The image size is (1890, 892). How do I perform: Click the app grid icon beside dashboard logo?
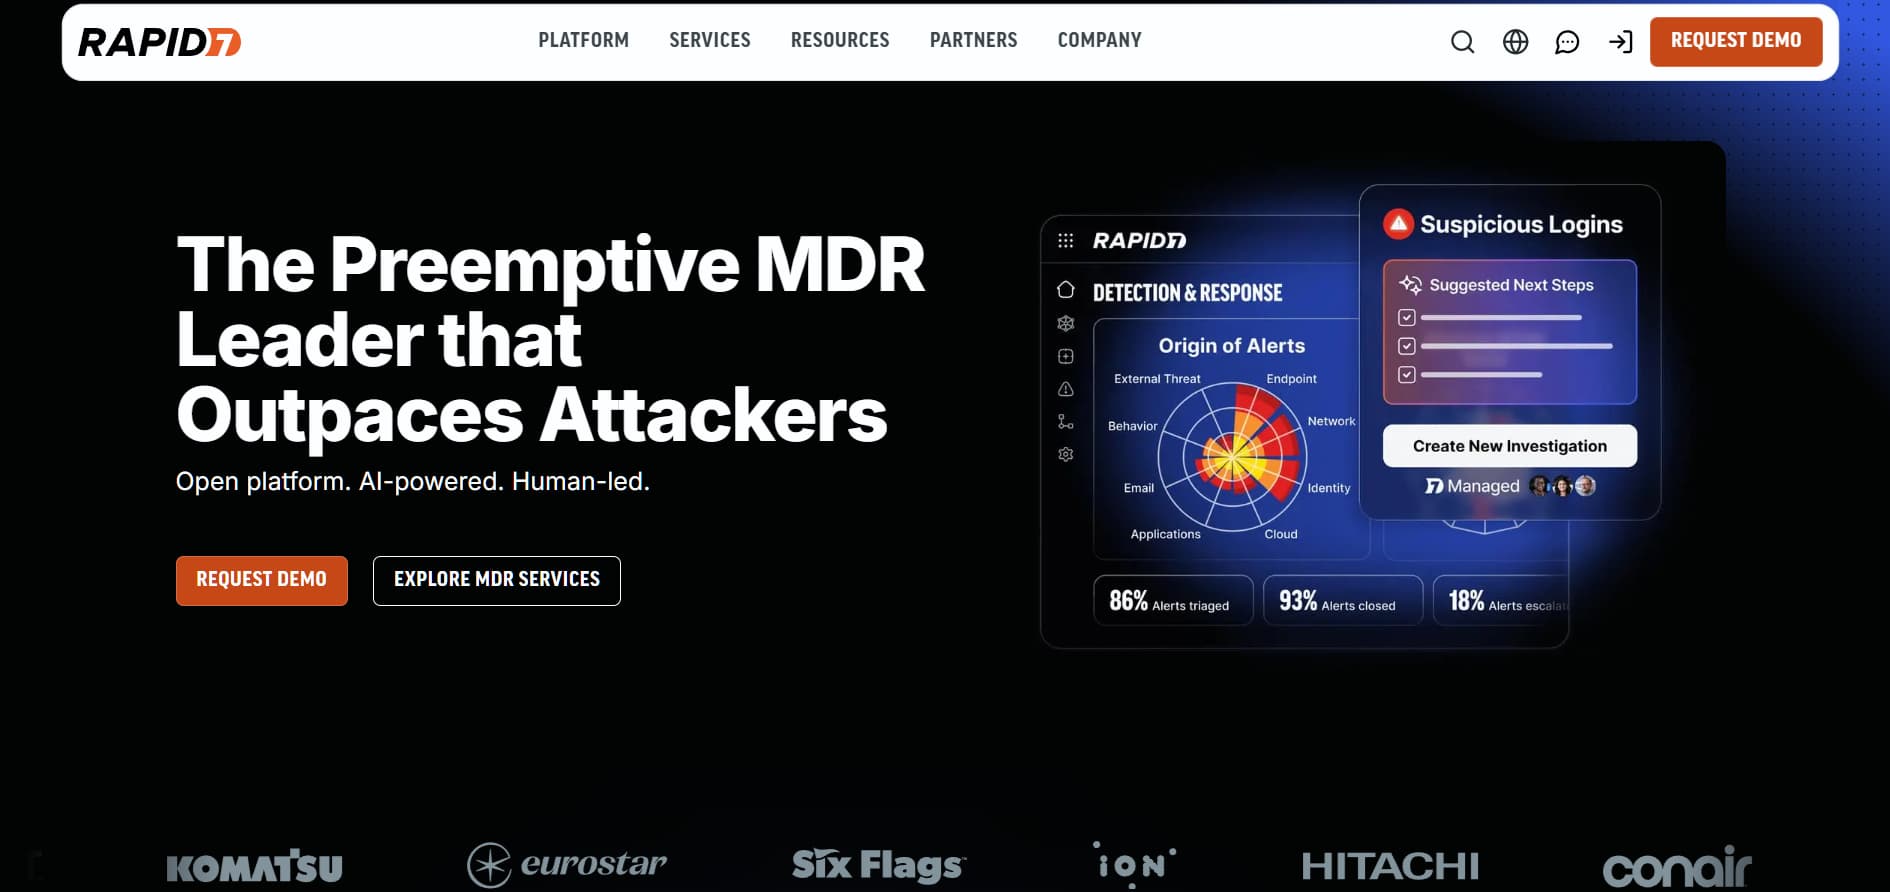[x=1066, y=240]
